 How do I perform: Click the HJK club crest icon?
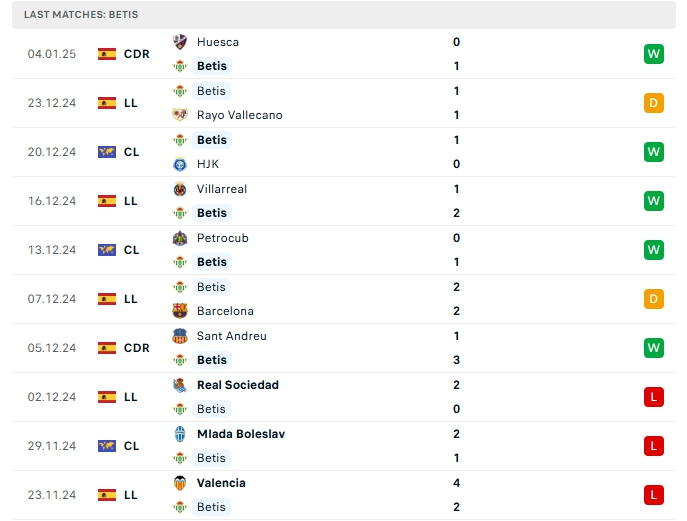click(180, 164)
